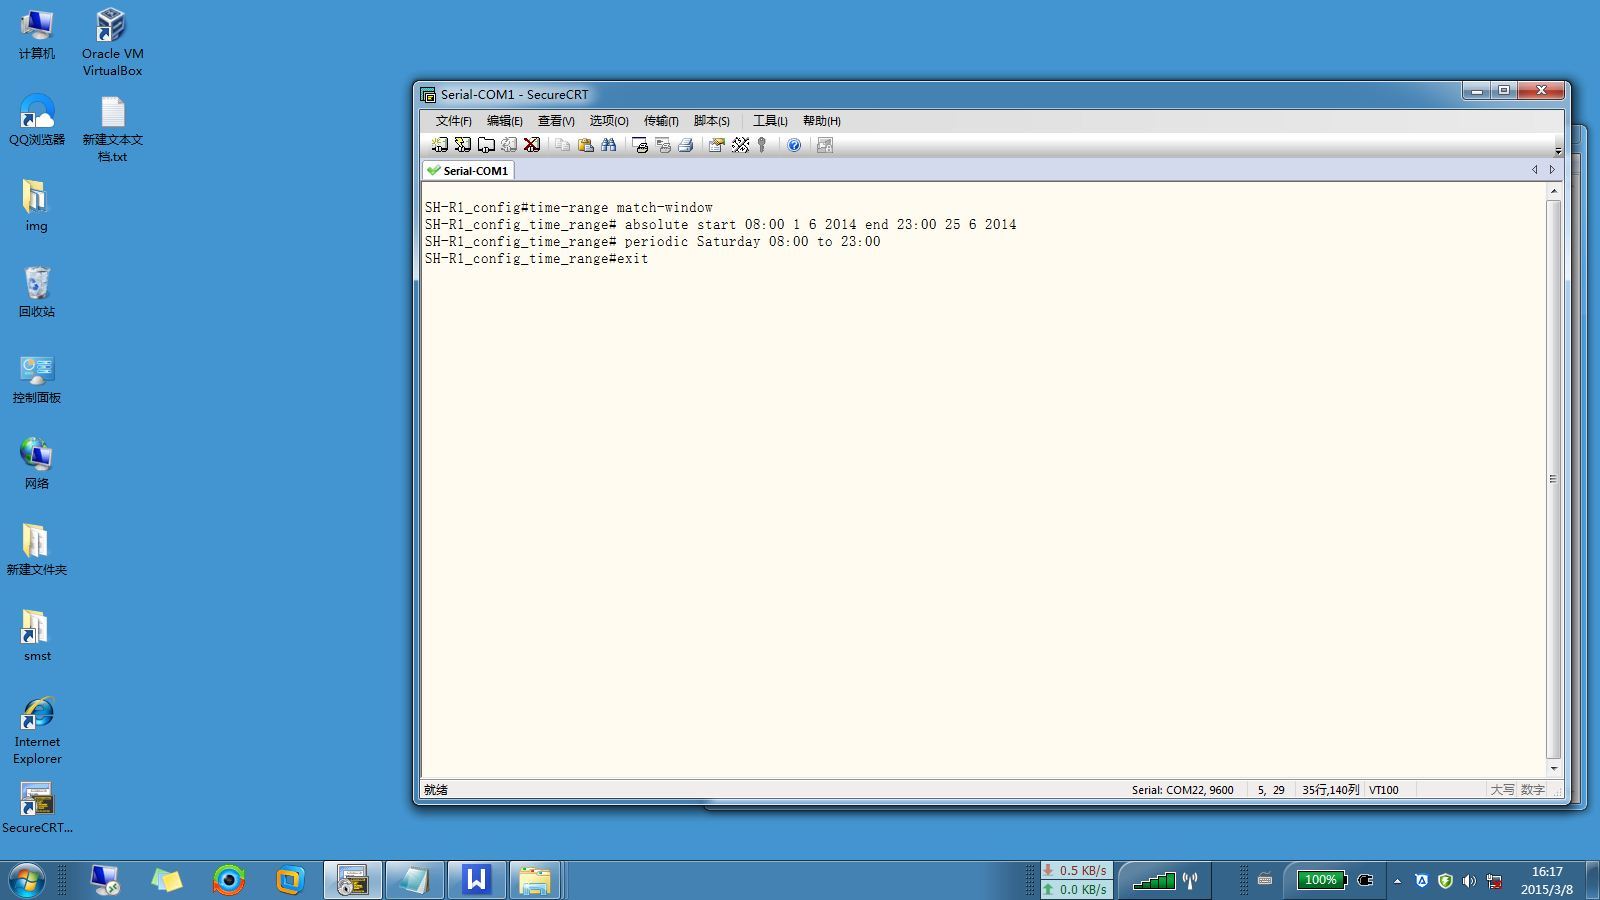The height and width of the screenshot is (900, 1600).
Task: Click the Paste clipboard icon
Action: (585, 145)
